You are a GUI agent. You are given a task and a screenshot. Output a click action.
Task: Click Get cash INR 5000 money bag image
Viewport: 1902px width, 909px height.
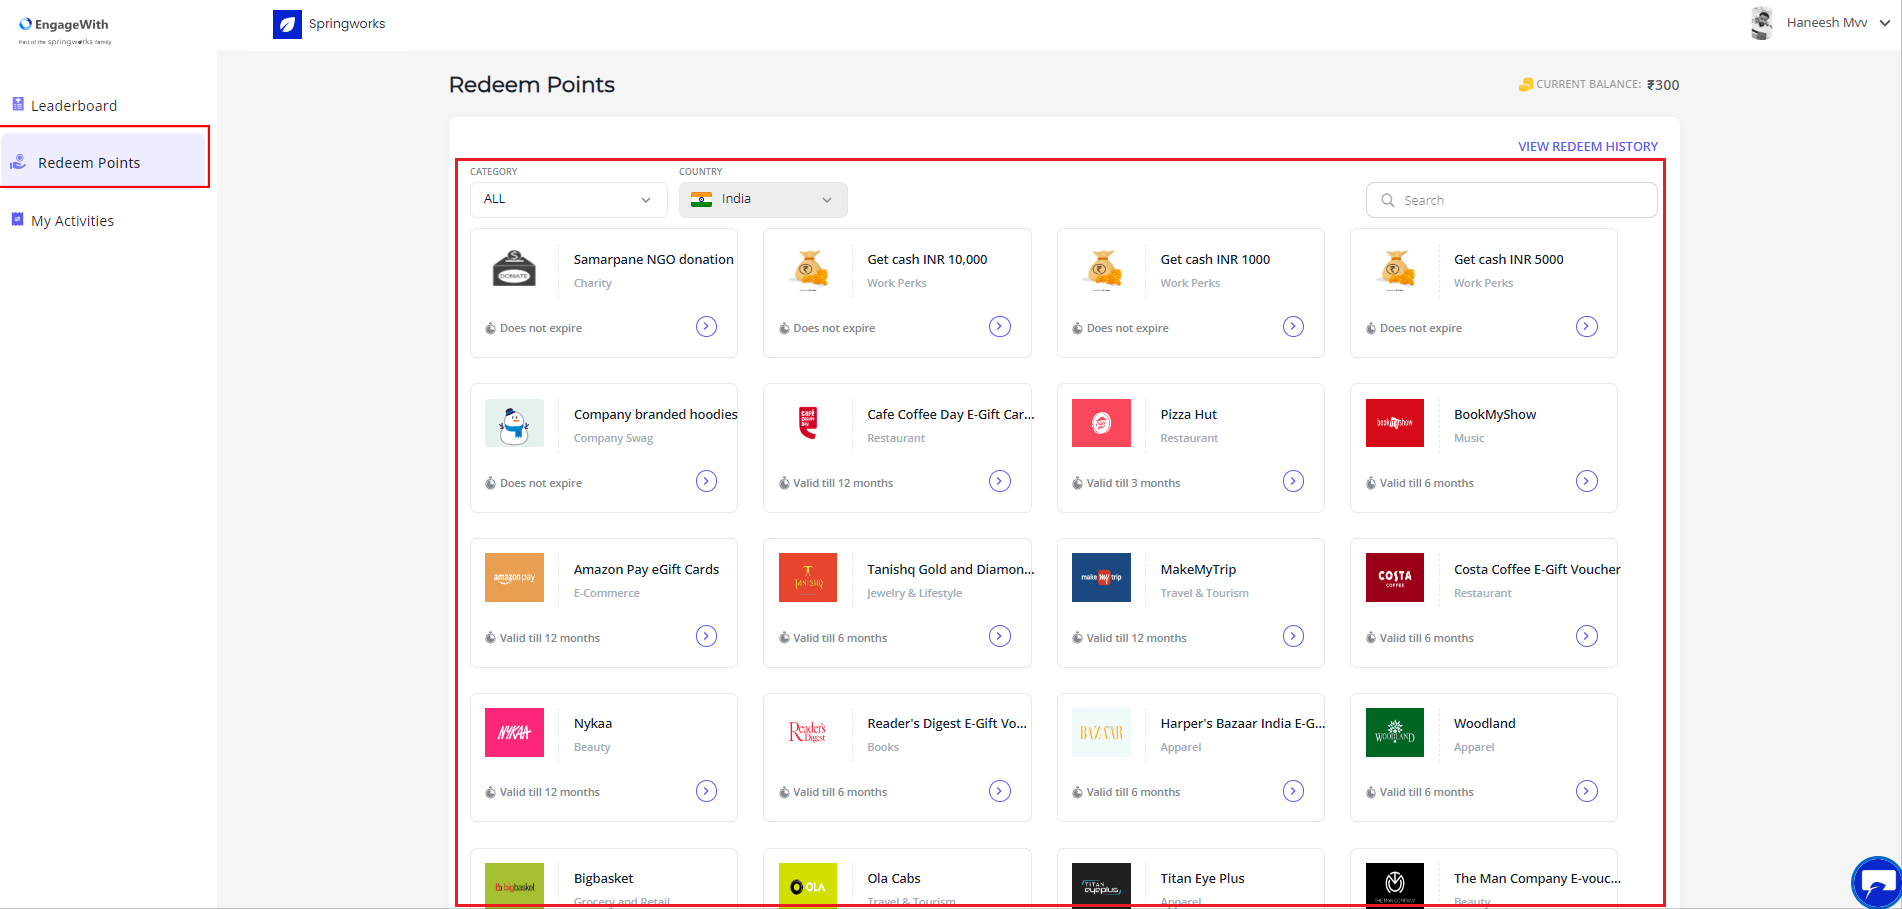point(1395,270)
